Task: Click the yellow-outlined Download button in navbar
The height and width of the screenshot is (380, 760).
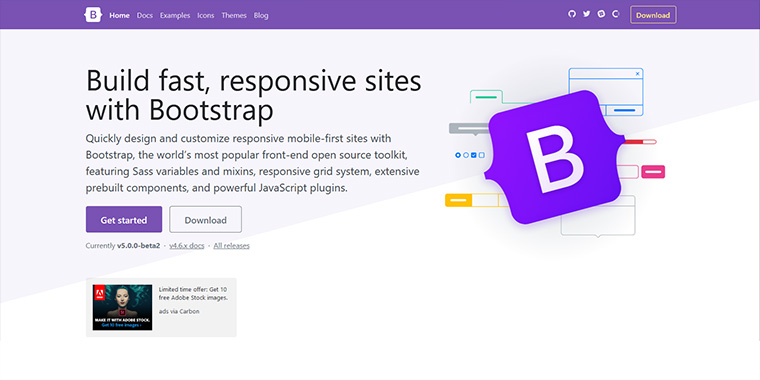Action: 653,15
